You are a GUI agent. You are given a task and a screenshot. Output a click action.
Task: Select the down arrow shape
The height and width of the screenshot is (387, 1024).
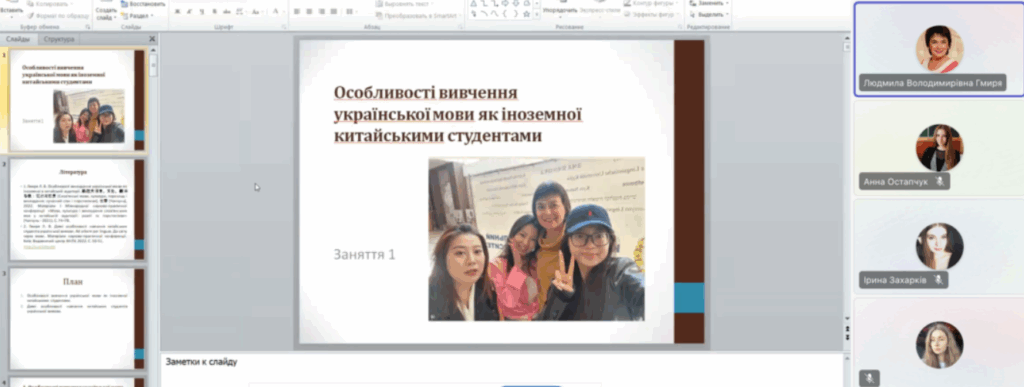[x=516, y=3]
